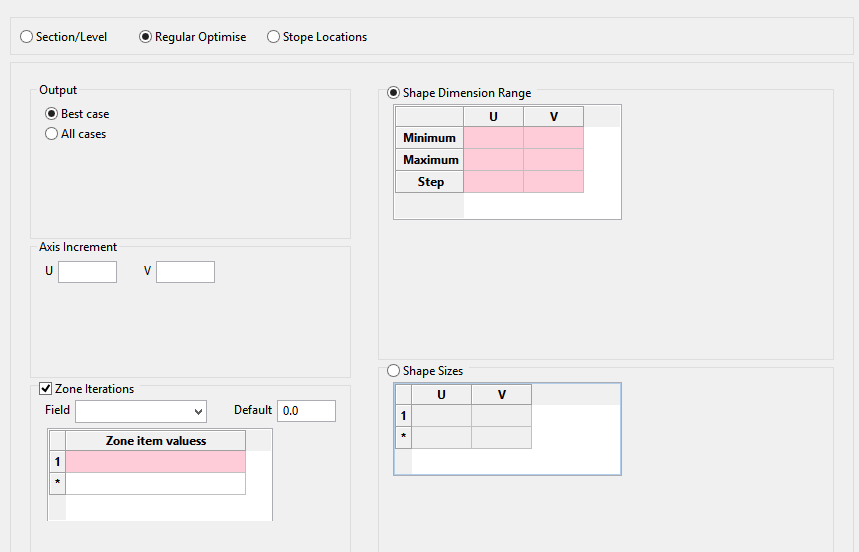This screenshot has height=552, width=859.
Task: Click the Minimum U cell
Action: click(493, 138)
